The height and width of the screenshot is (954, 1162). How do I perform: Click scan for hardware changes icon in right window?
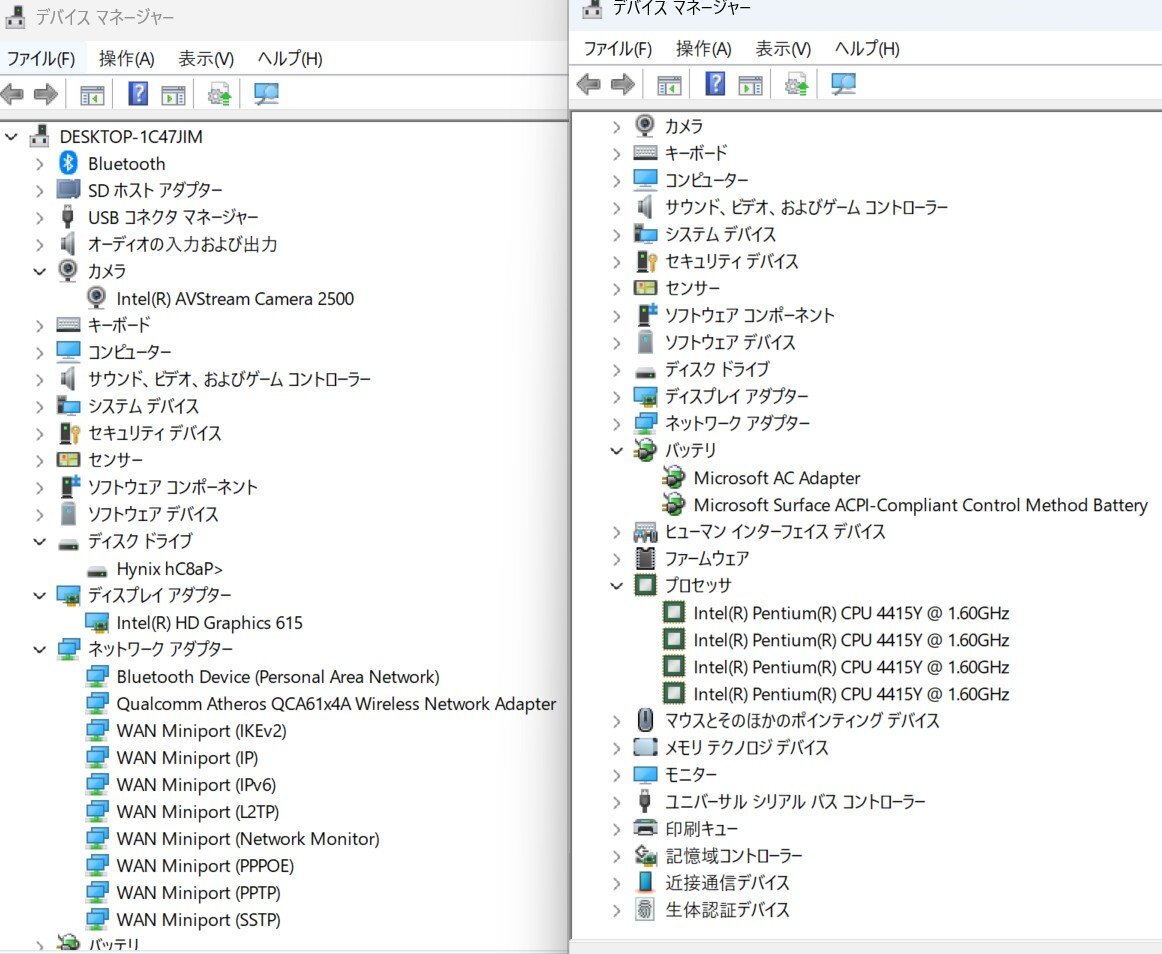pyautogui.click(x=843, y=84)
